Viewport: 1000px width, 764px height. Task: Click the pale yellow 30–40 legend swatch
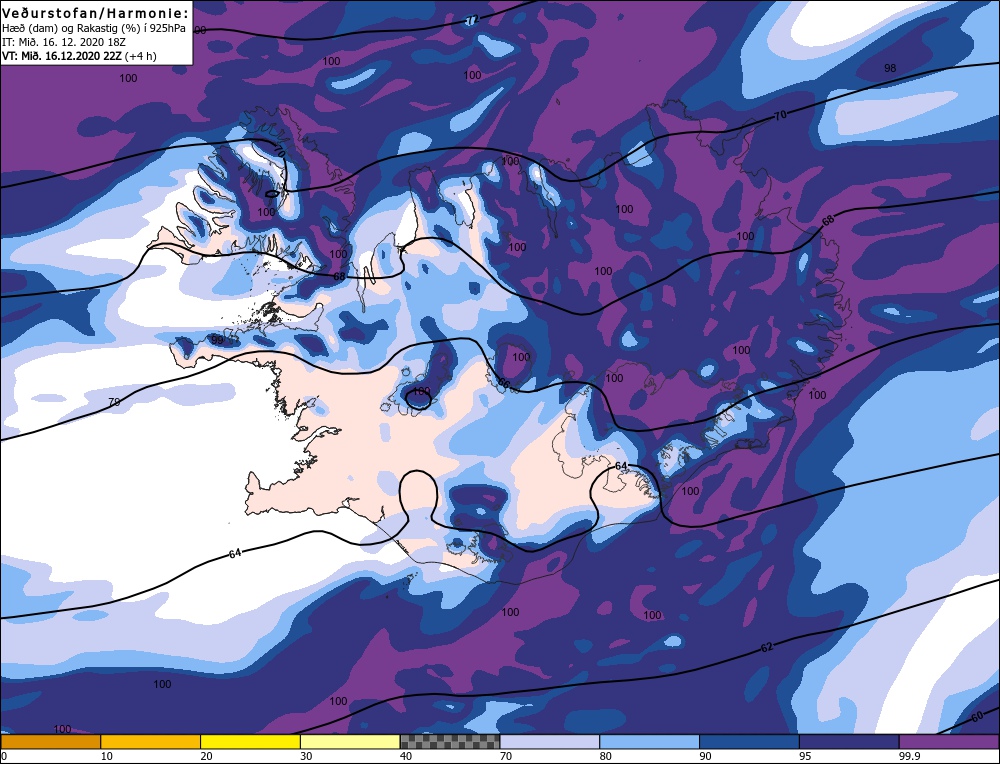(x=350, y=741)
